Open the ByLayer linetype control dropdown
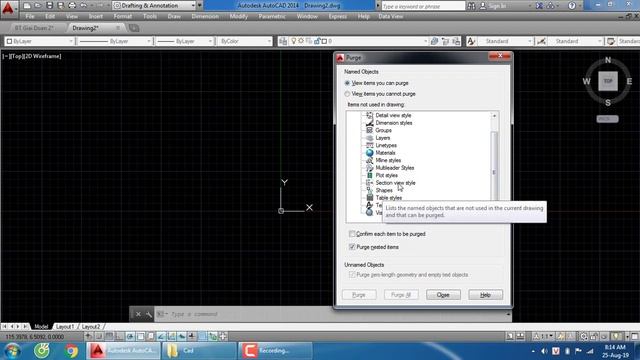 pos(115,41)
